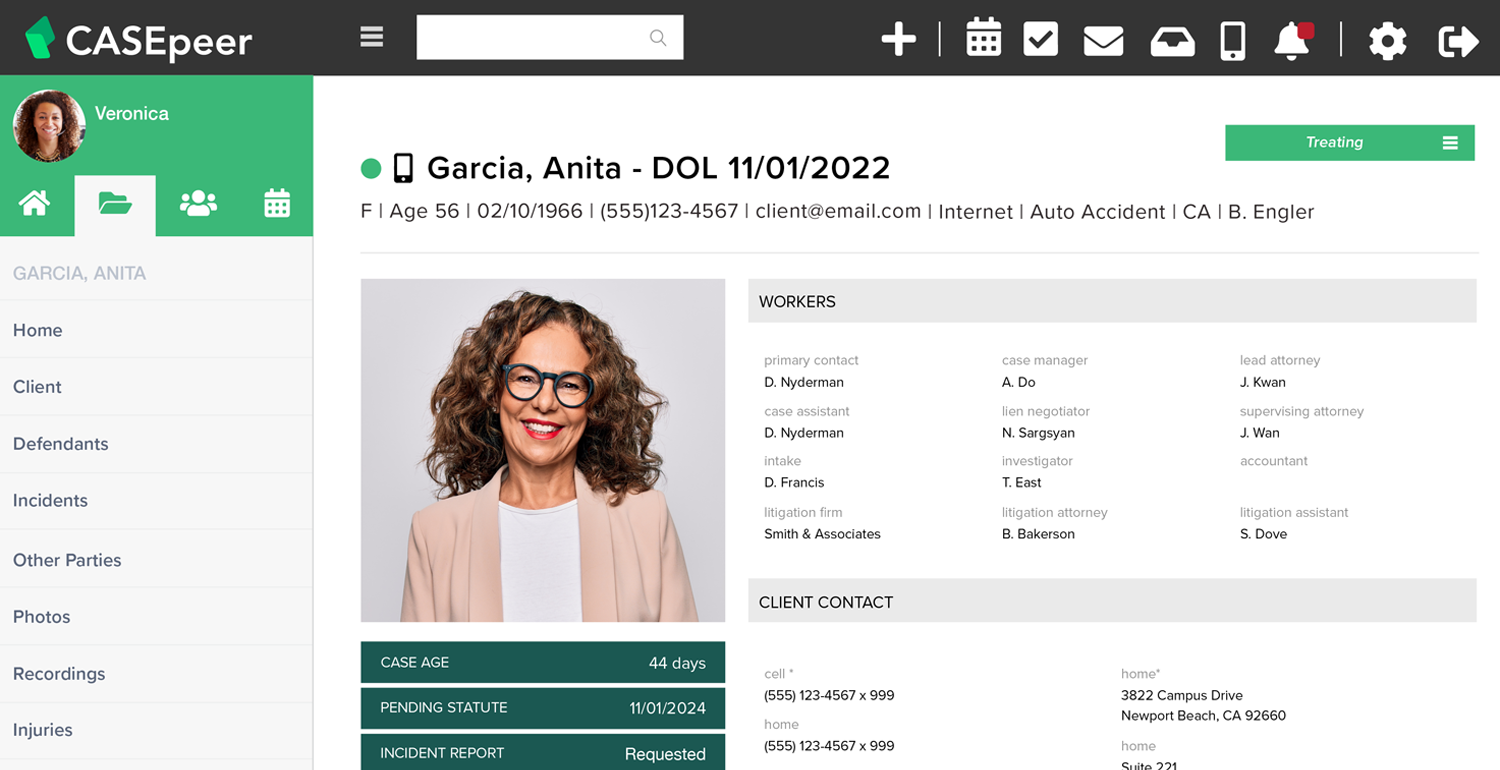Open the document inbox tray icon
This screenshot has width=1500, height=770.
[x=1172, y=40]
